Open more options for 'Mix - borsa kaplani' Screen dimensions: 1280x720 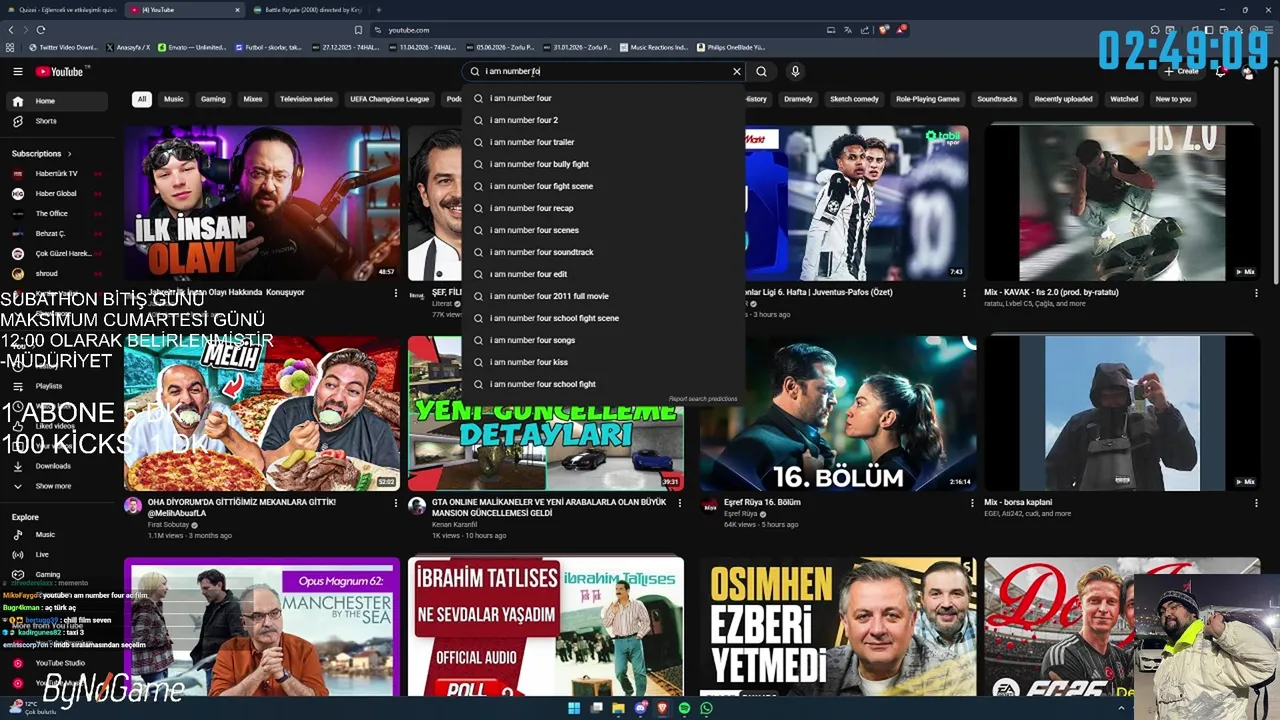point(1256,503)
